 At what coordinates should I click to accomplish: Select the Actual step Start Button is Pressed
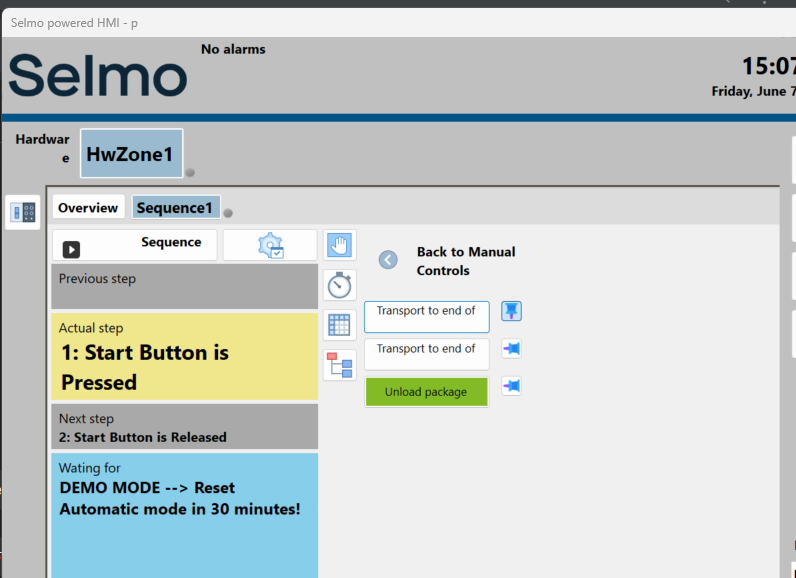(x=185, y=357)
